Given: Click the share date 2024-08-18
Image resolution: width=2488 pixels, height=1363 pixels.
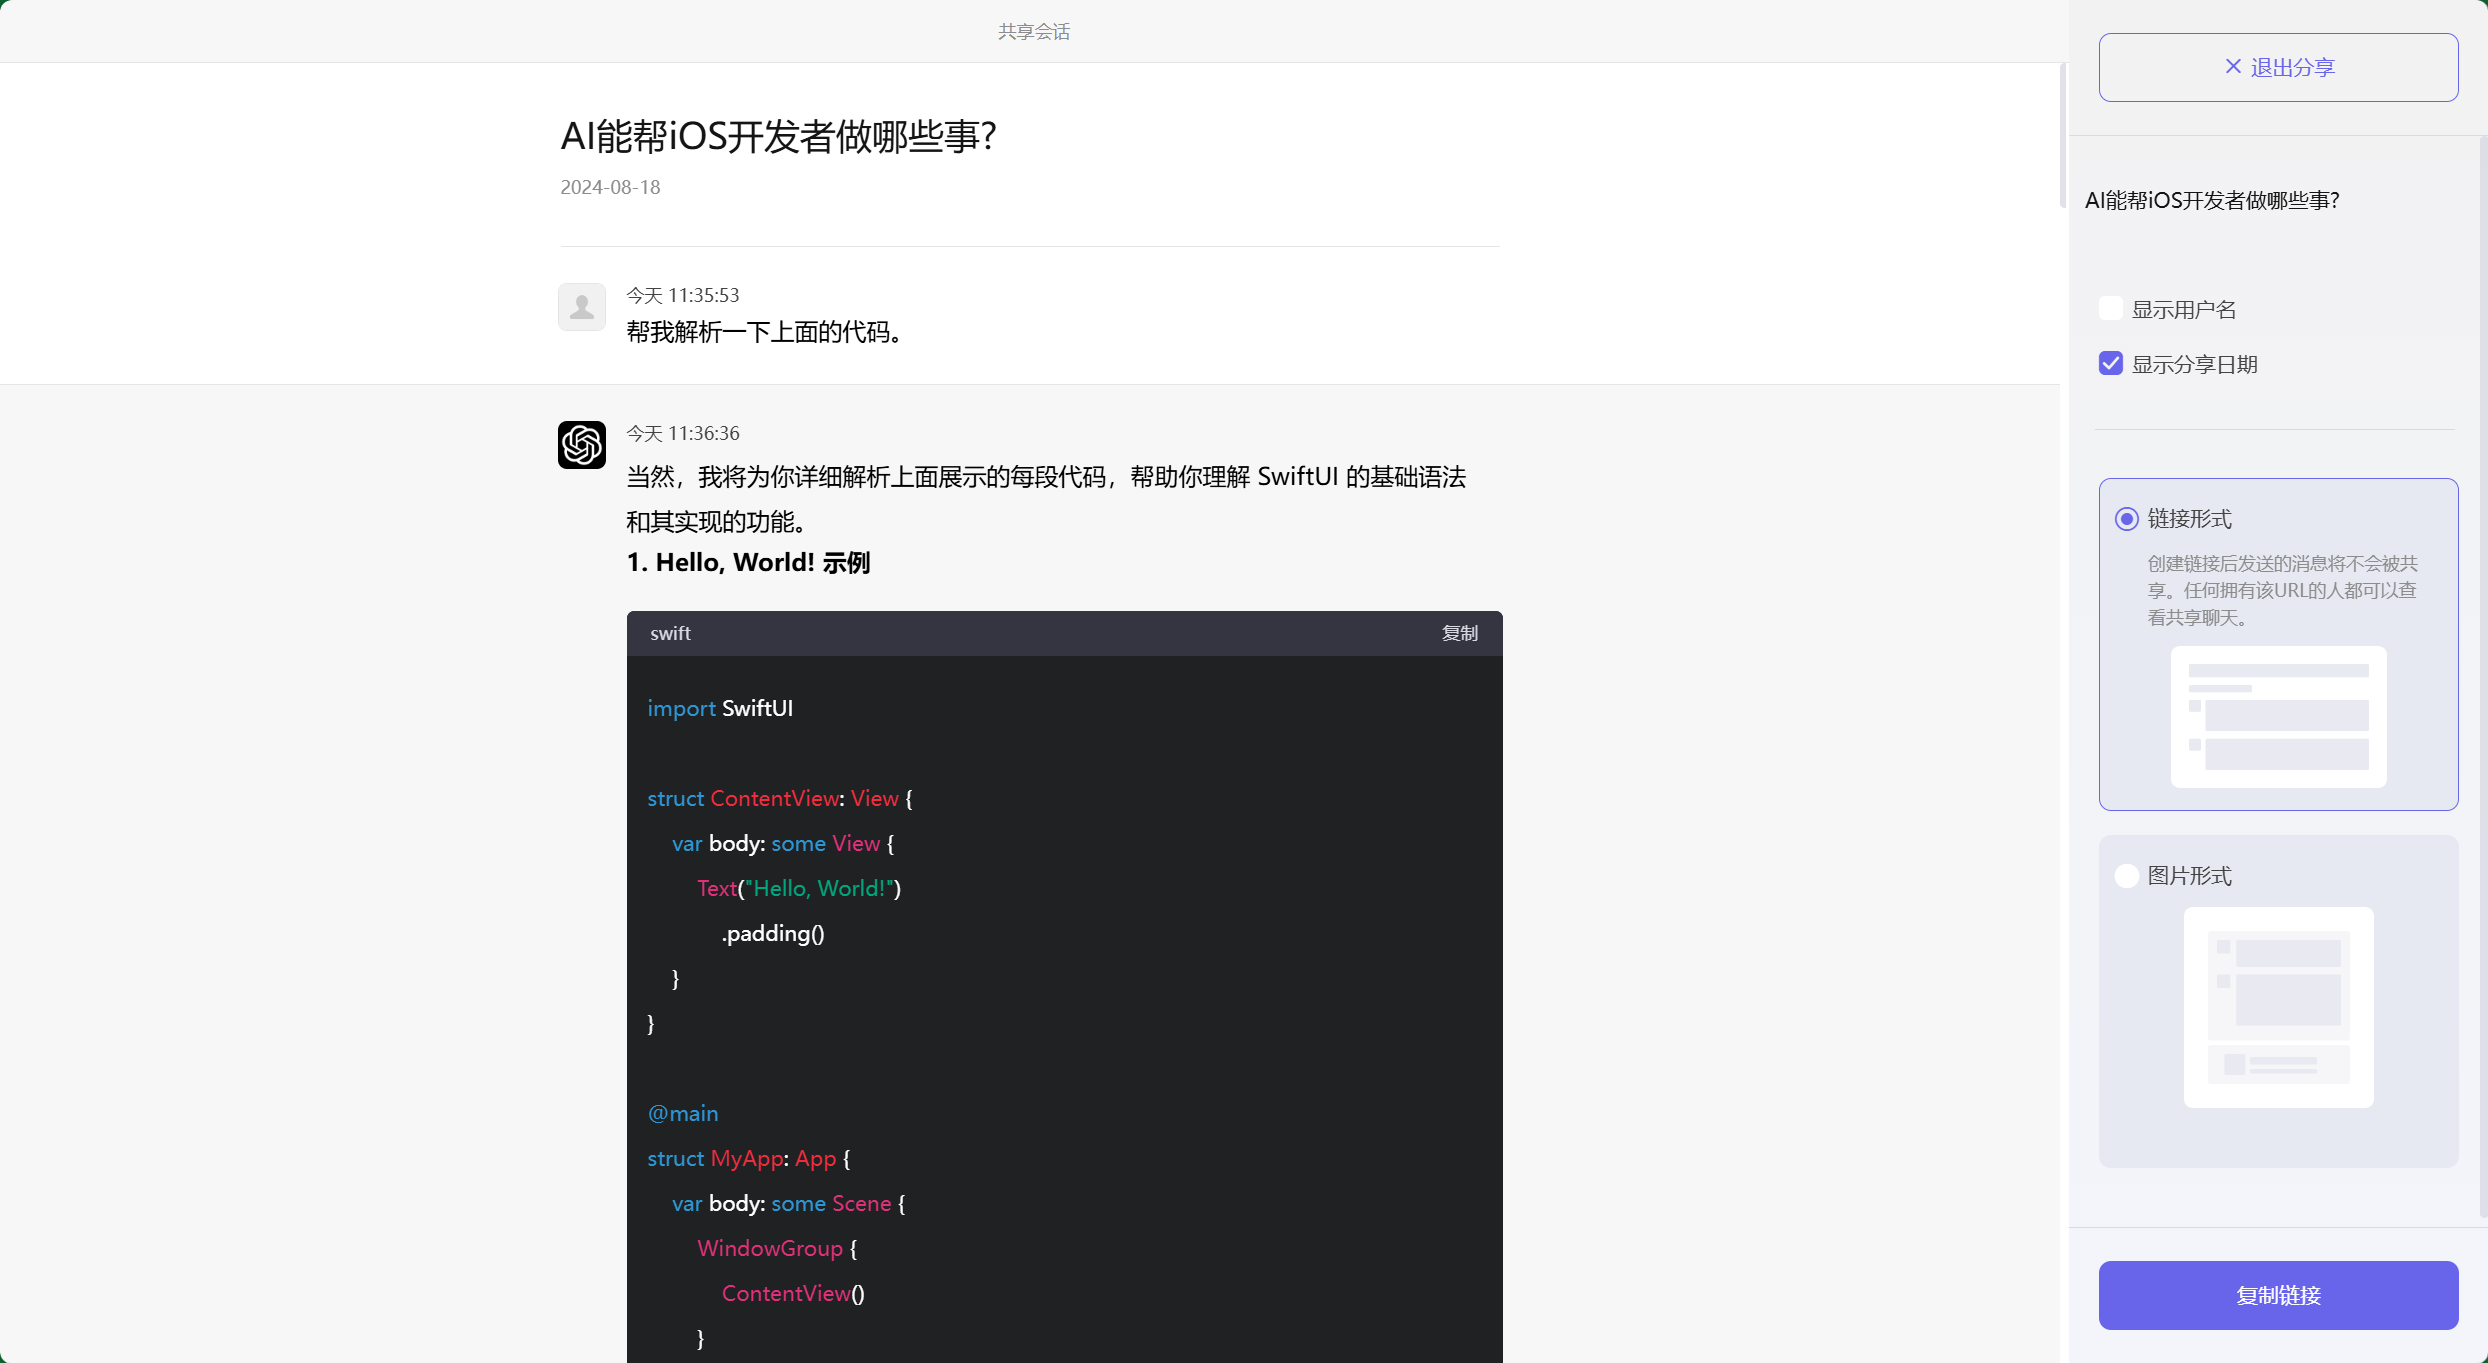Looking at the screenshot, I should (609, 187).
